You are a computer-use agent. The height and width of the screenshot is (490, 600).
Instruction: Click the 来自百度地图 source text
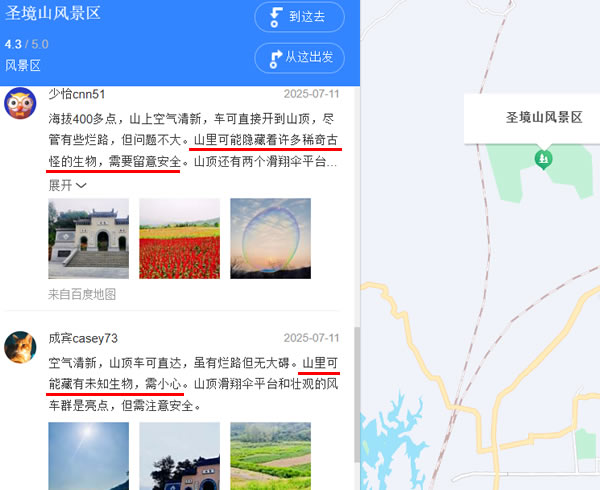pyautogui.click(x=82, y=294)
